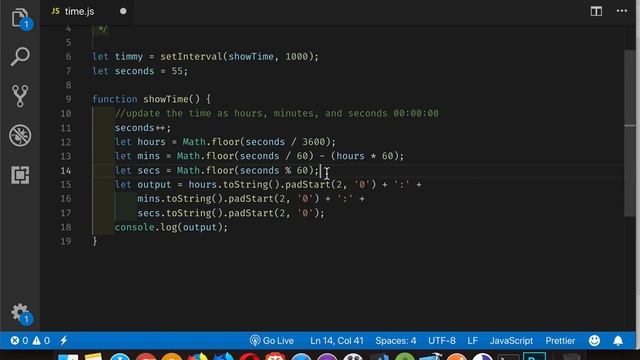Click 'mins.toString()' on line 16
Viewport: 640px width, 360px height.
point(180,199)
